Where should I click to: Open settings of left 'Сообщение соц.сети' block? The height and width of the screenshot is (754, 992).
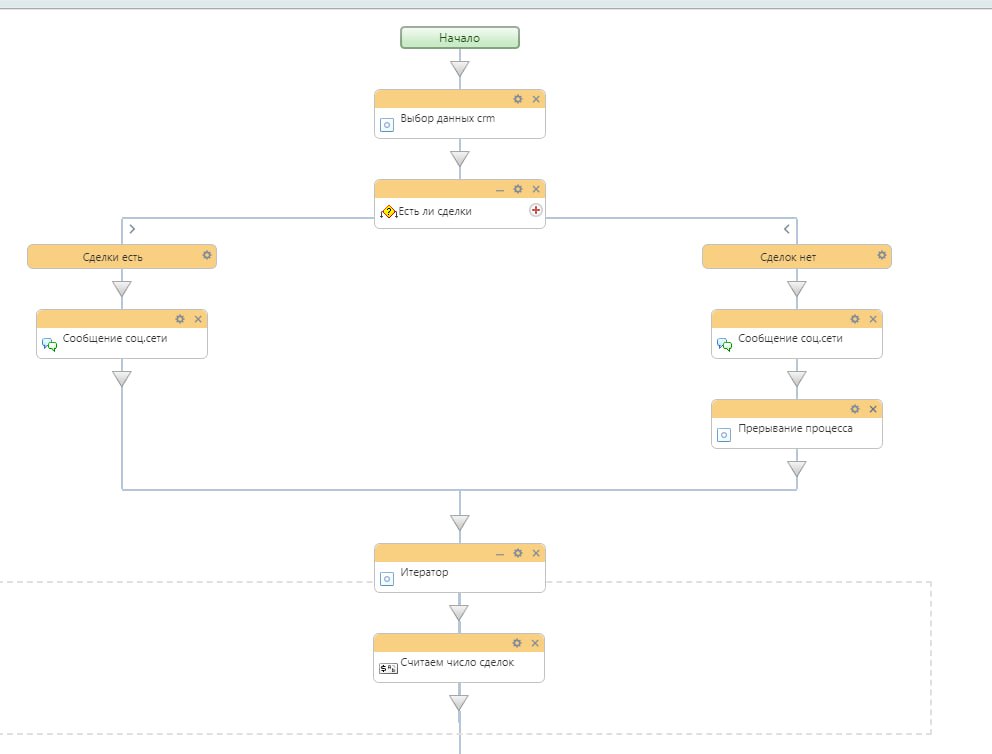point(180,319)
